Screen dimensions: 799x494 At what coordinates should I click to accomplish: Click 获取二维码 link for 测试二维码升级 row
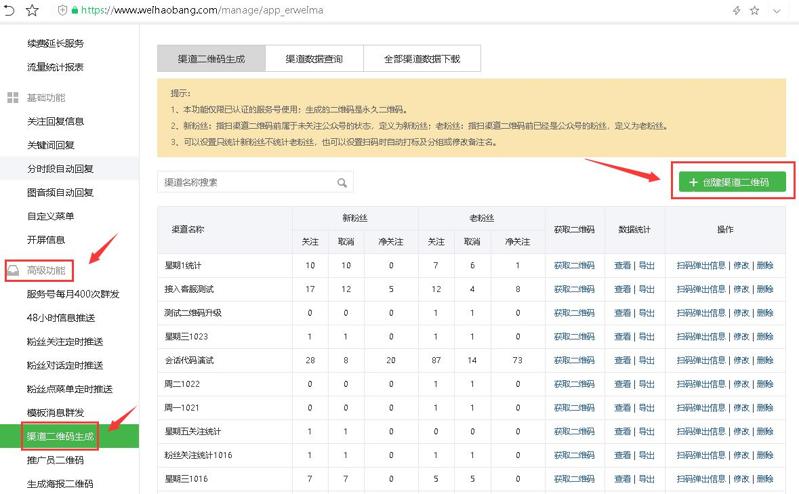click(574, 313)
